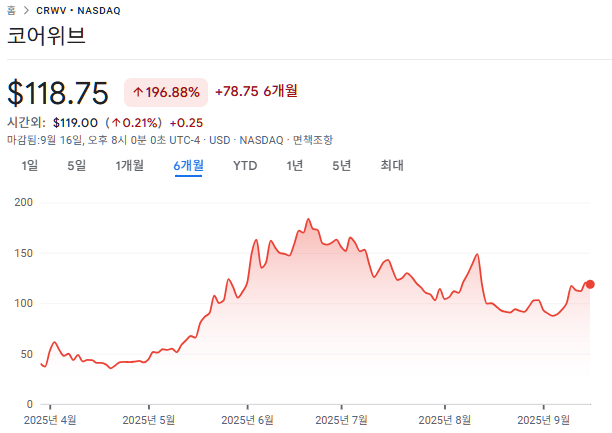Select the 5일 time range tab

[76, 166]
